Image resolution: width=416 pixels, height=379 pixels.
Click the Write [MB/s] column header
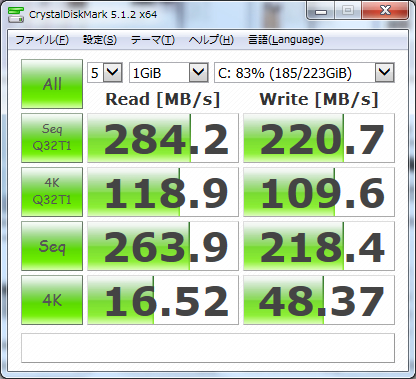coord(319,99)
